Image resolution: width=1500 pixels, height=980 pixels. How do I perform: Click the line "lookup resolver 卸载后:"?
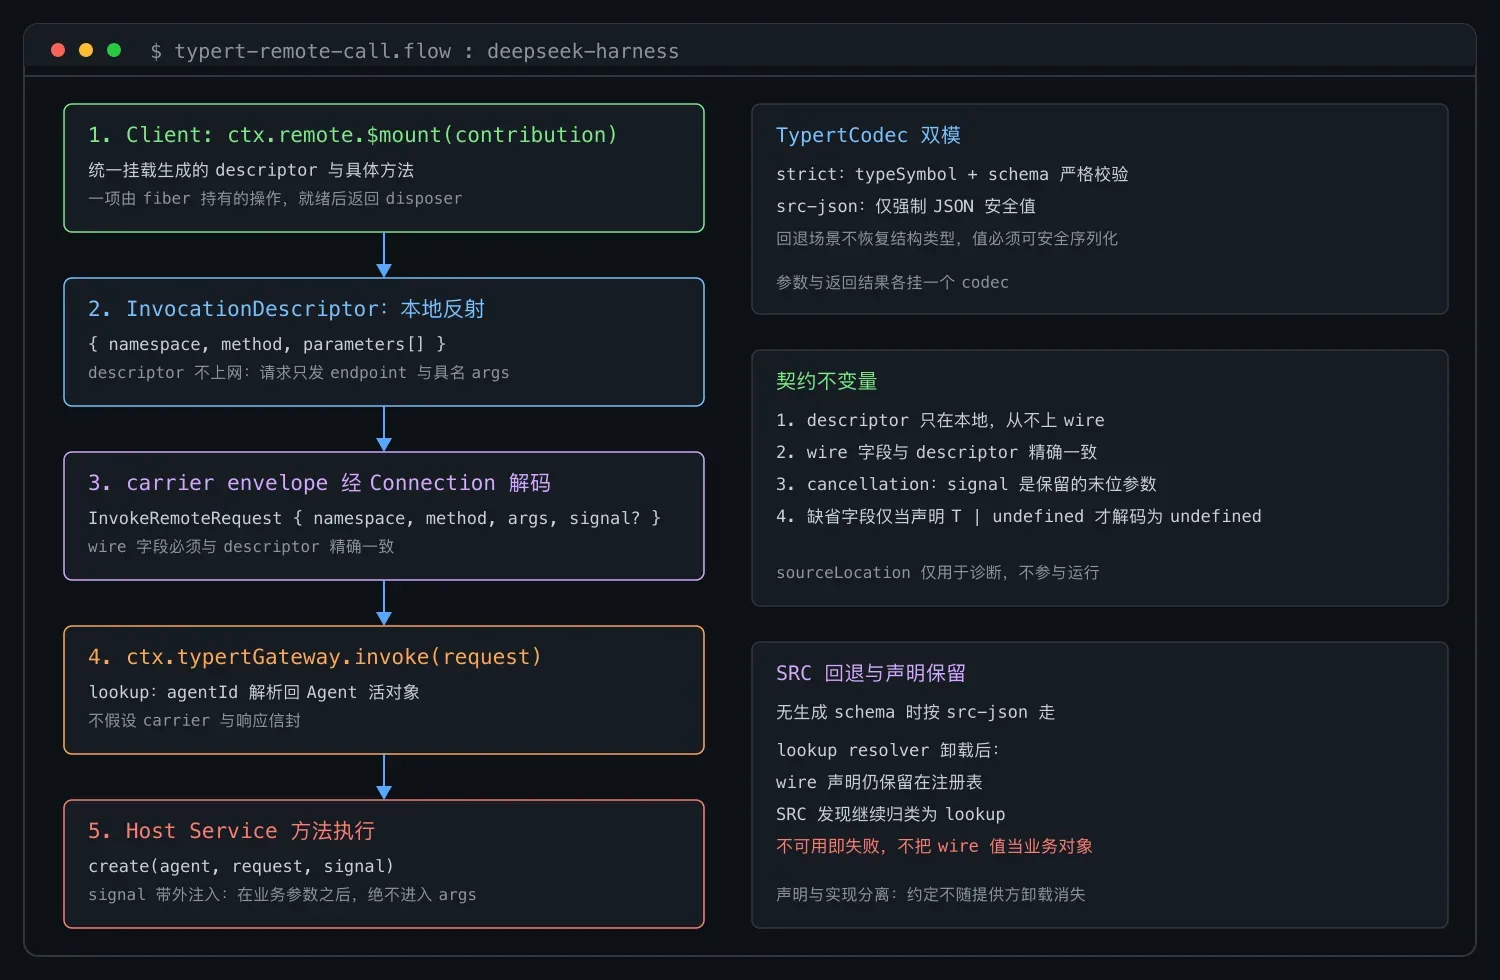tap(888, 750)
